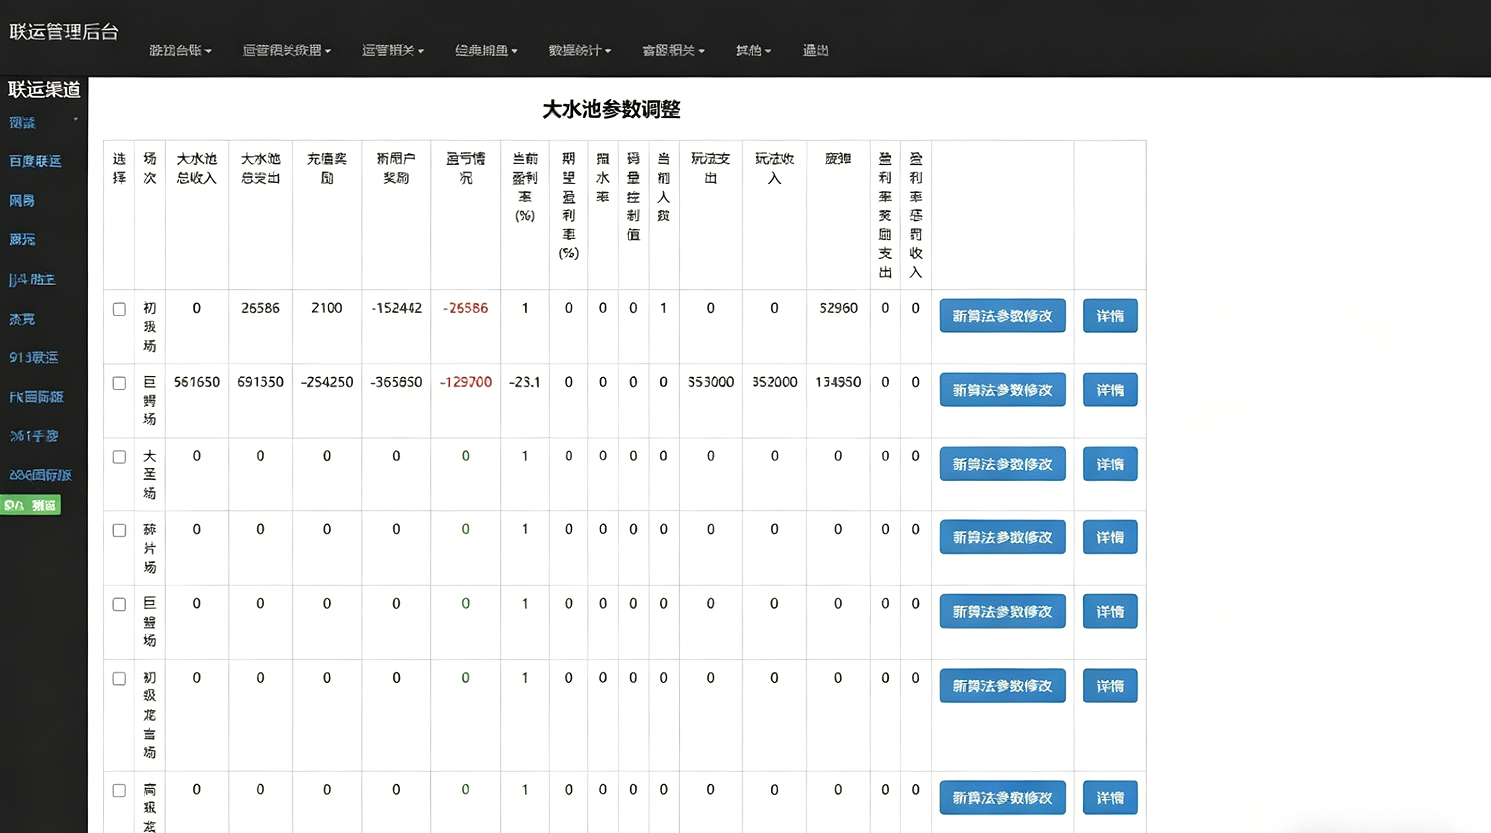Click 新算法参数修改 for 初级场
The width and height of the screenshot is (1491, 833).
click(x=1002, y=316)
